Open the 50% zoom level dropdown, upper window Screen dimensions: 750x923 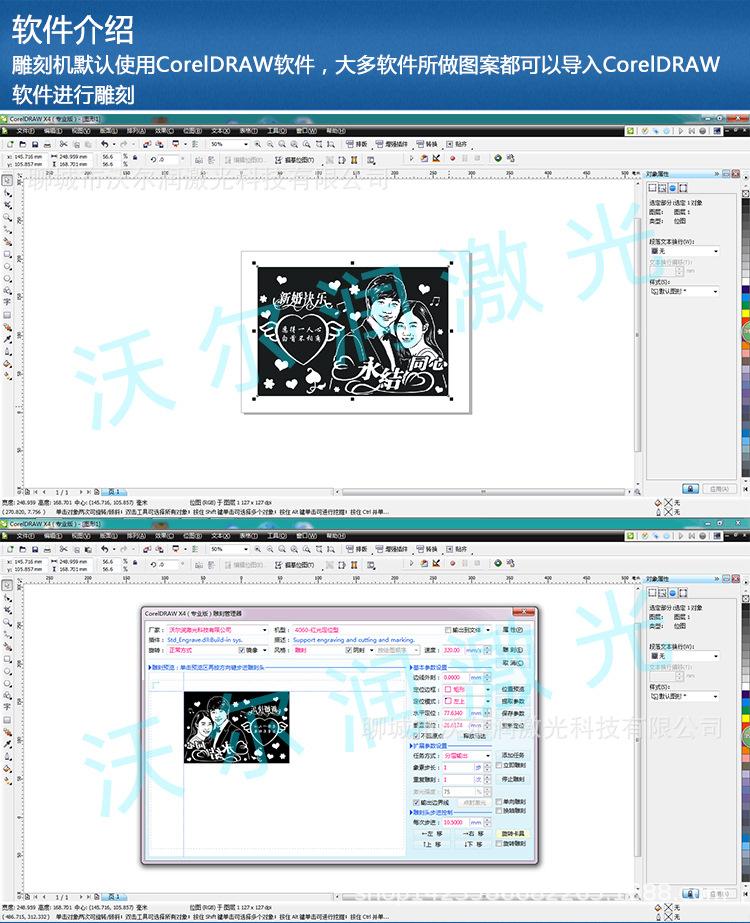(245, 144)
